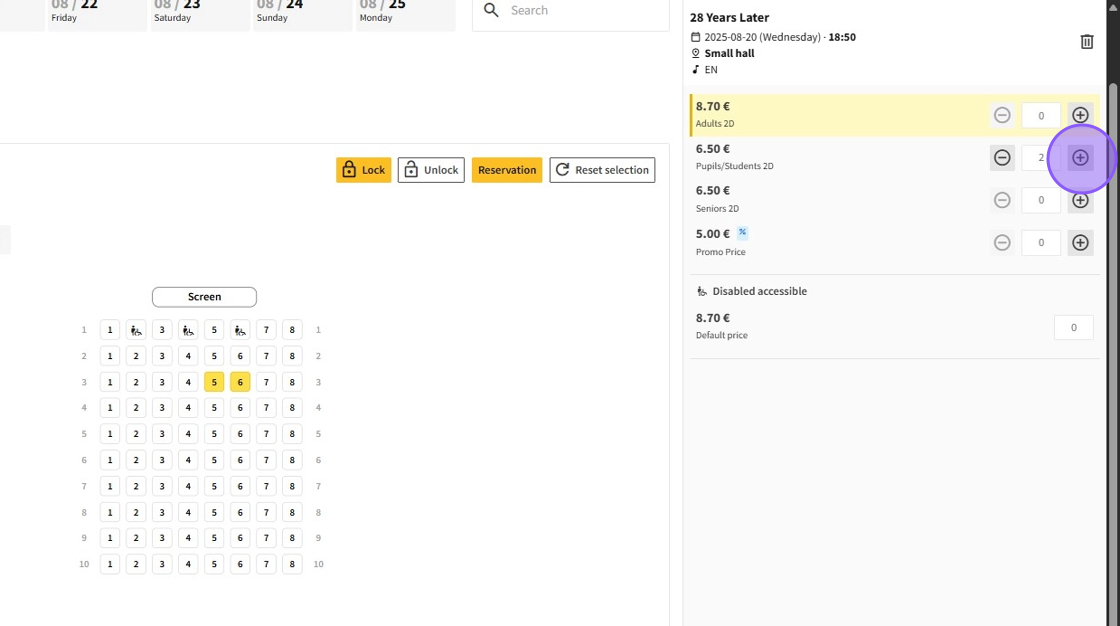
Task: Click the Disabled accessible default price quantity field
Action: [1073, 327]
